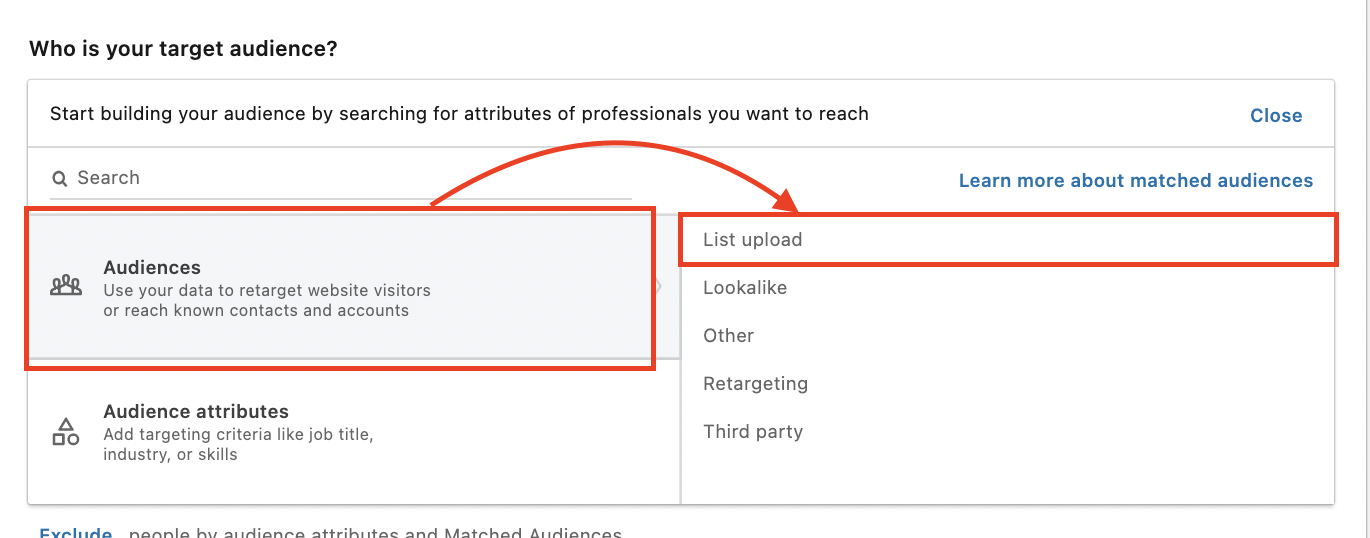Viewport: 1370px width, 538px height.
Task: Close the audience builder panel
Action: pyautogui.click(x=1276, y=115)
